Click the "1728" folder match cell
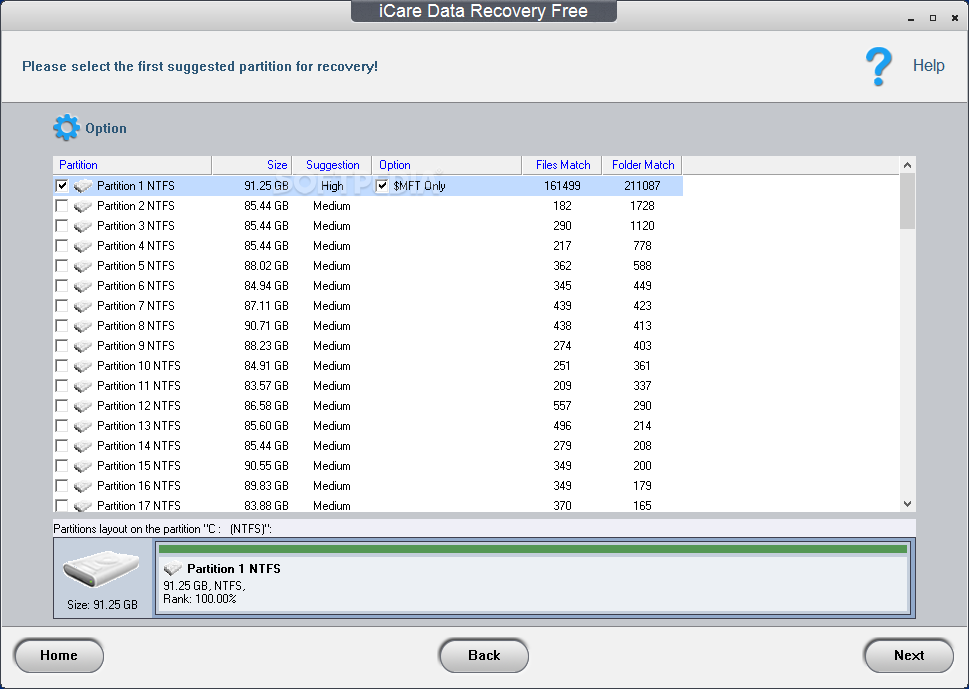This screenshot has width=969, height=689. [x=642, y=206]
